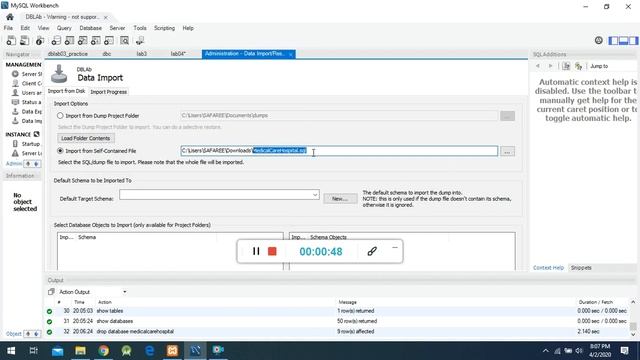Open Users and Privileges in navigator
The image size is (640, 360).
coord(27,93)
